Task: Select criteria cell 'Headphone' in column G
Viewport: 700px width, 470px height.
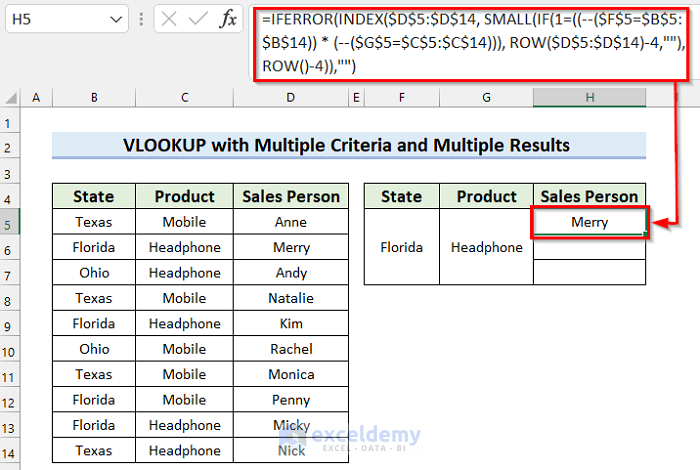Action: point(487,247)
